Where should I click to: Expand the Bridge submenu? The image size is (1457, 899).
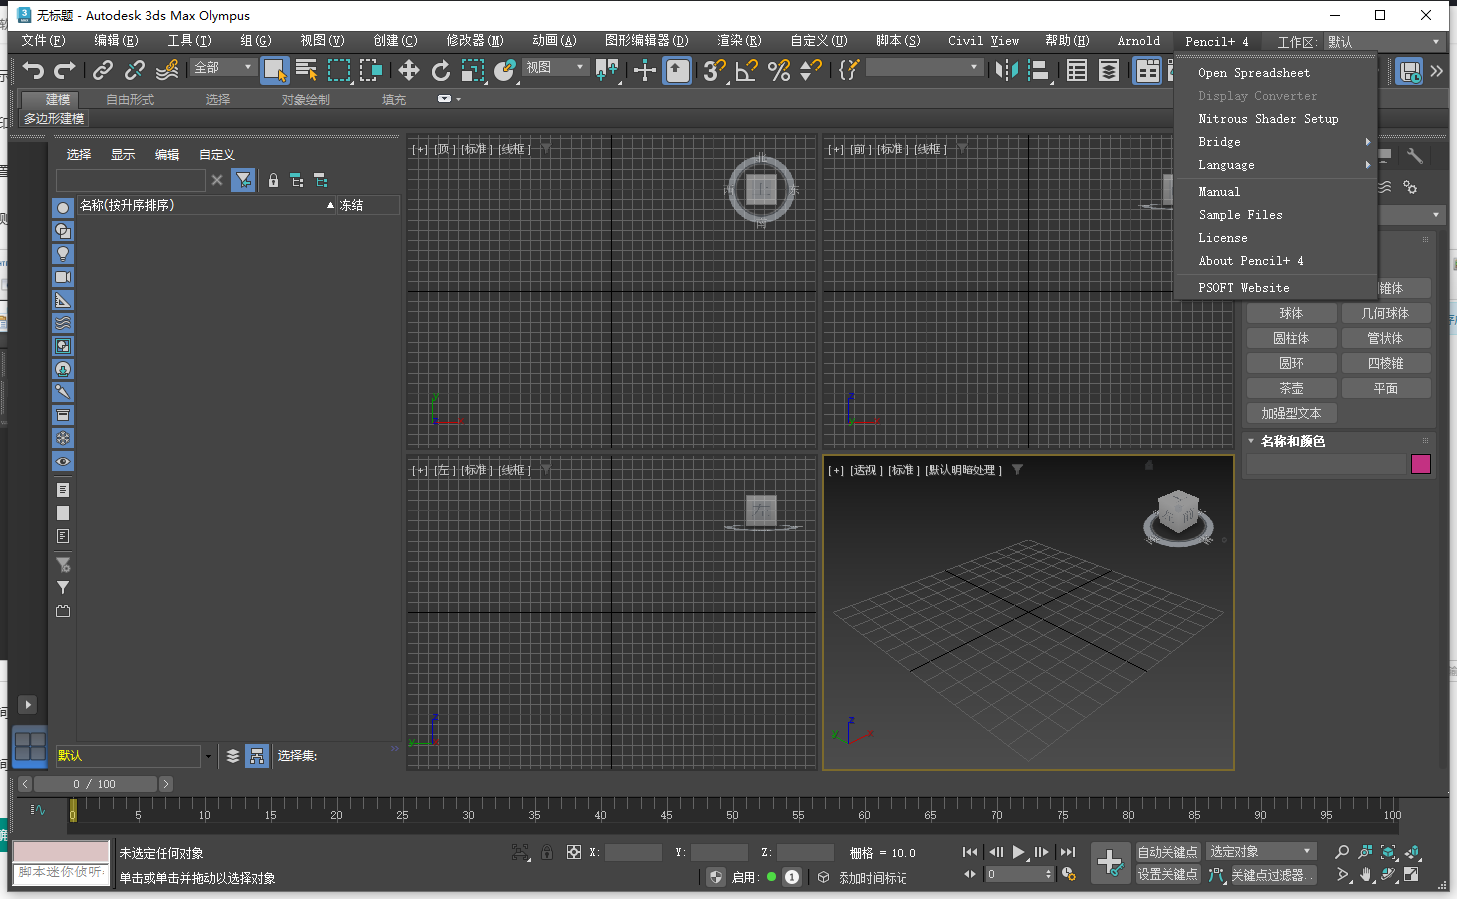coord(1276,142)
